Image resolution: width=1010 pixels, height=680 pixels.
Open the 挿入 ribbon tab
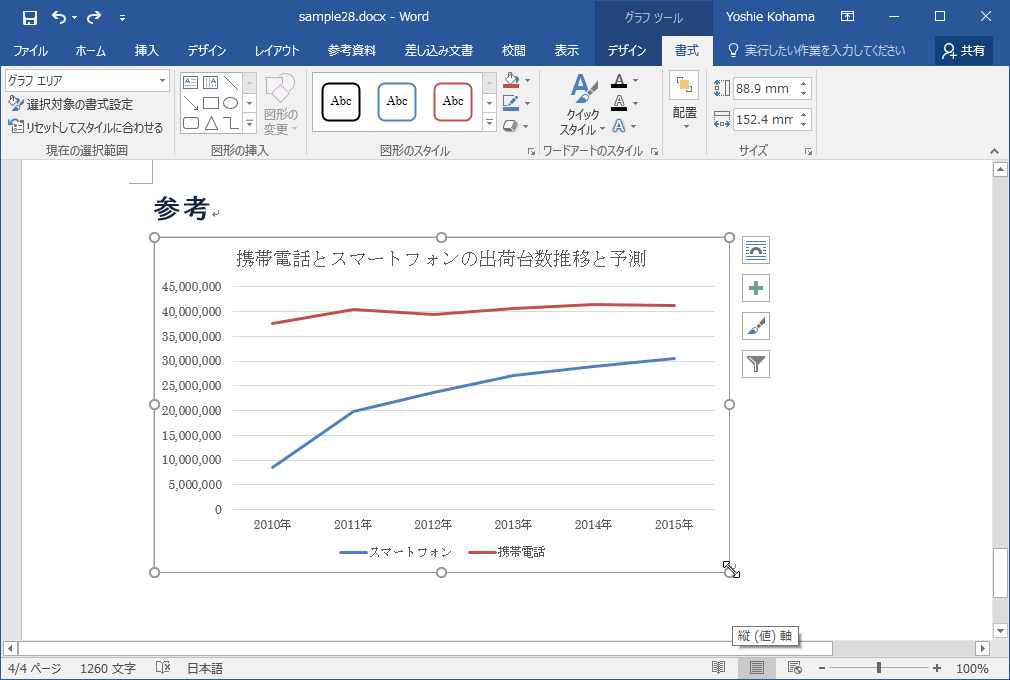(147, 51)
